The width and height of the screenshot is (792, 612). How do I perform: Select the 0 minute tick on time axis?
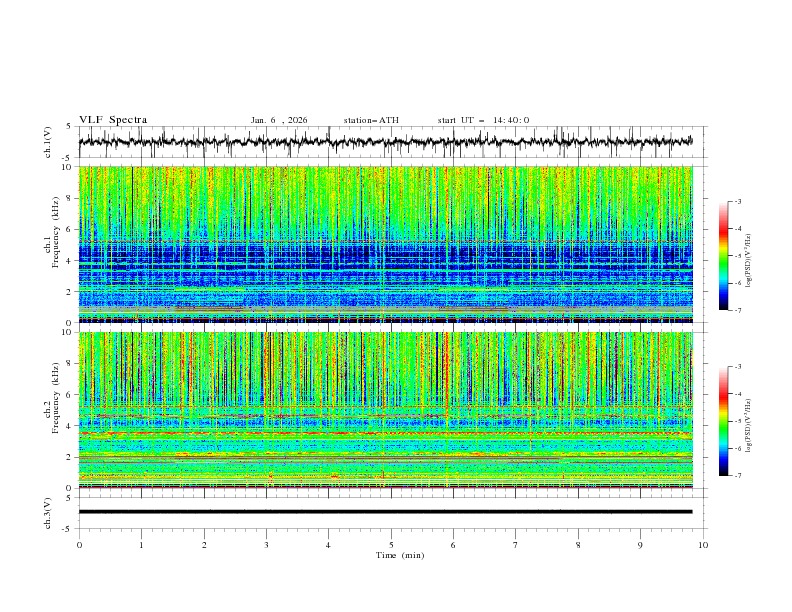click(x=79, y=545)
